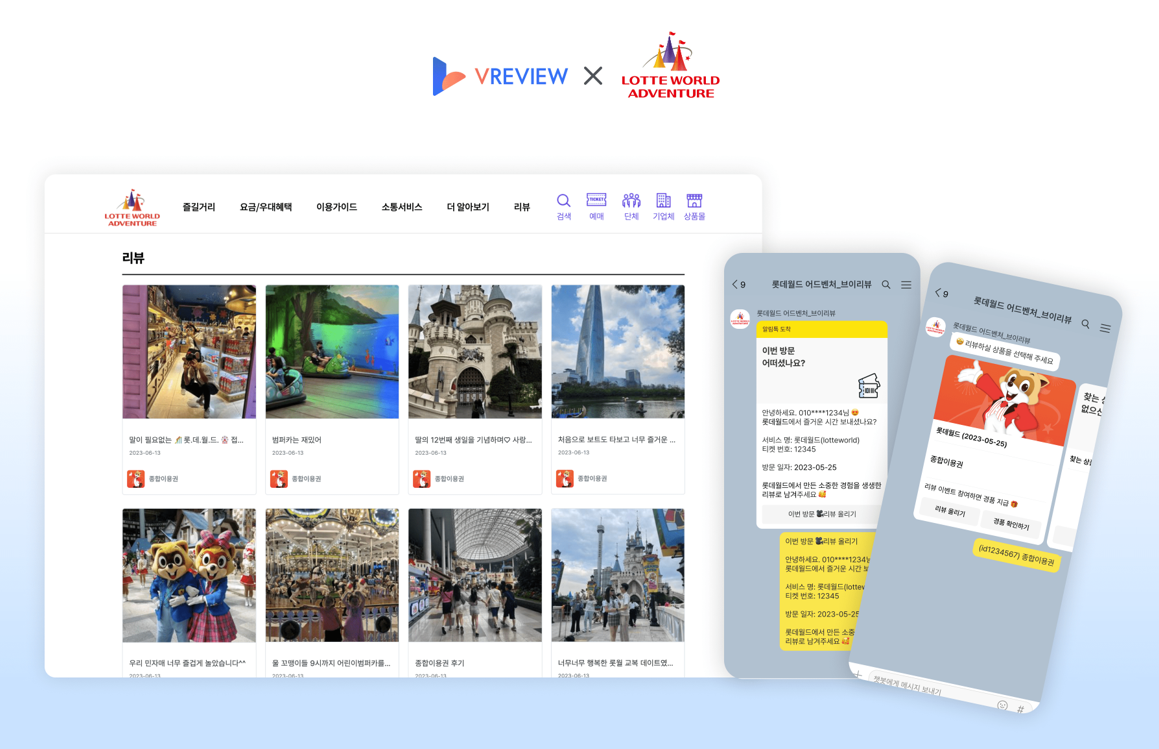The width and height of the screenshot is (1159, 749).
Task: Click review title '처음으로 보트도 타보고'
Action: 616,440
